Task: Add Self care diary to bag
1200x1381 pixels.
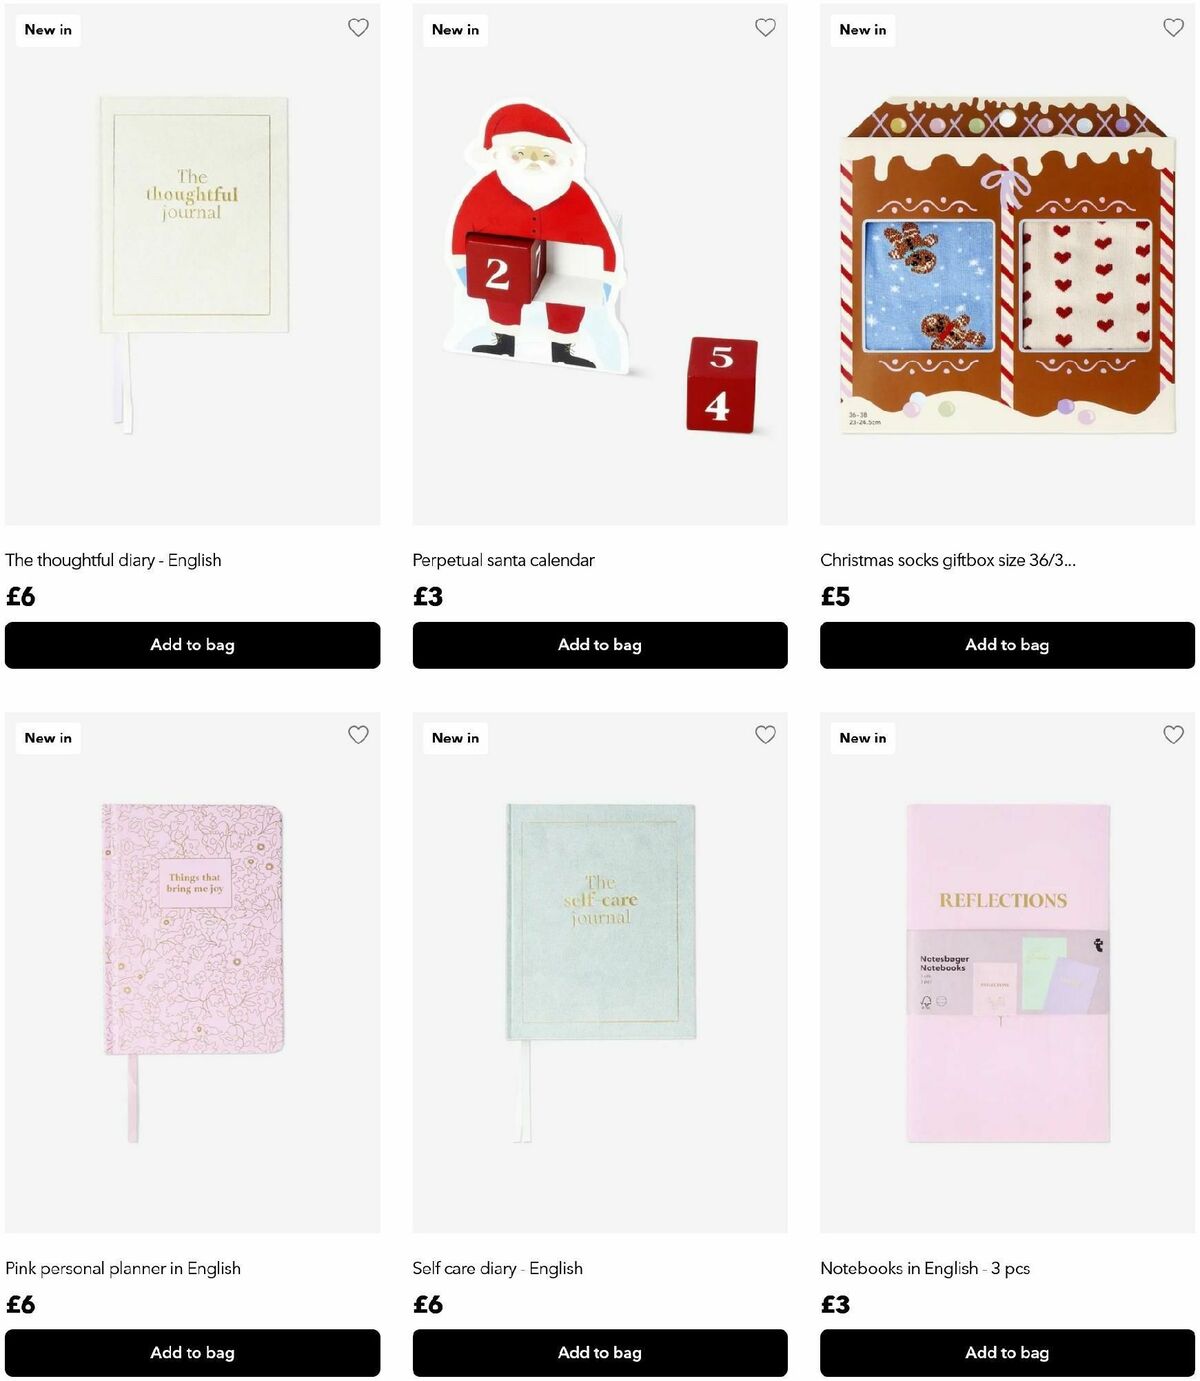Action: click(600, 1353)
